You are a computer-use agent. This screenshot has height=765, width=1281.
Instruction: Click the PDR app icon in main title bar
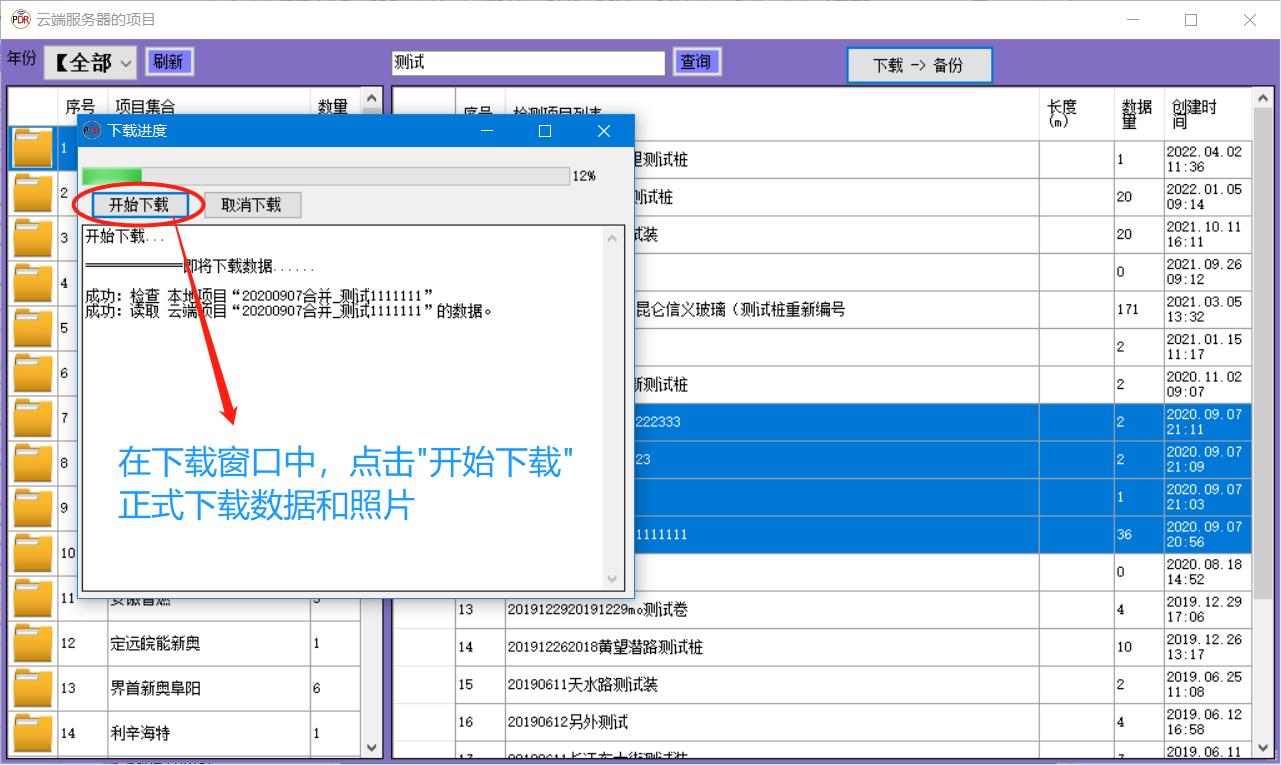[x=20, y=20]
